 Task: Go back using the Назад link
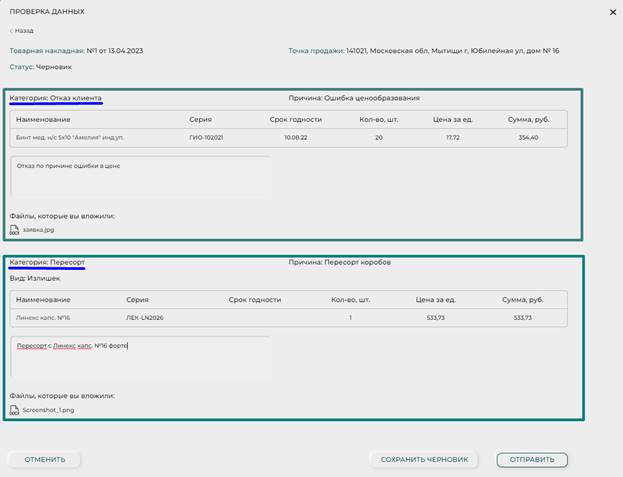tap(22, 31)
